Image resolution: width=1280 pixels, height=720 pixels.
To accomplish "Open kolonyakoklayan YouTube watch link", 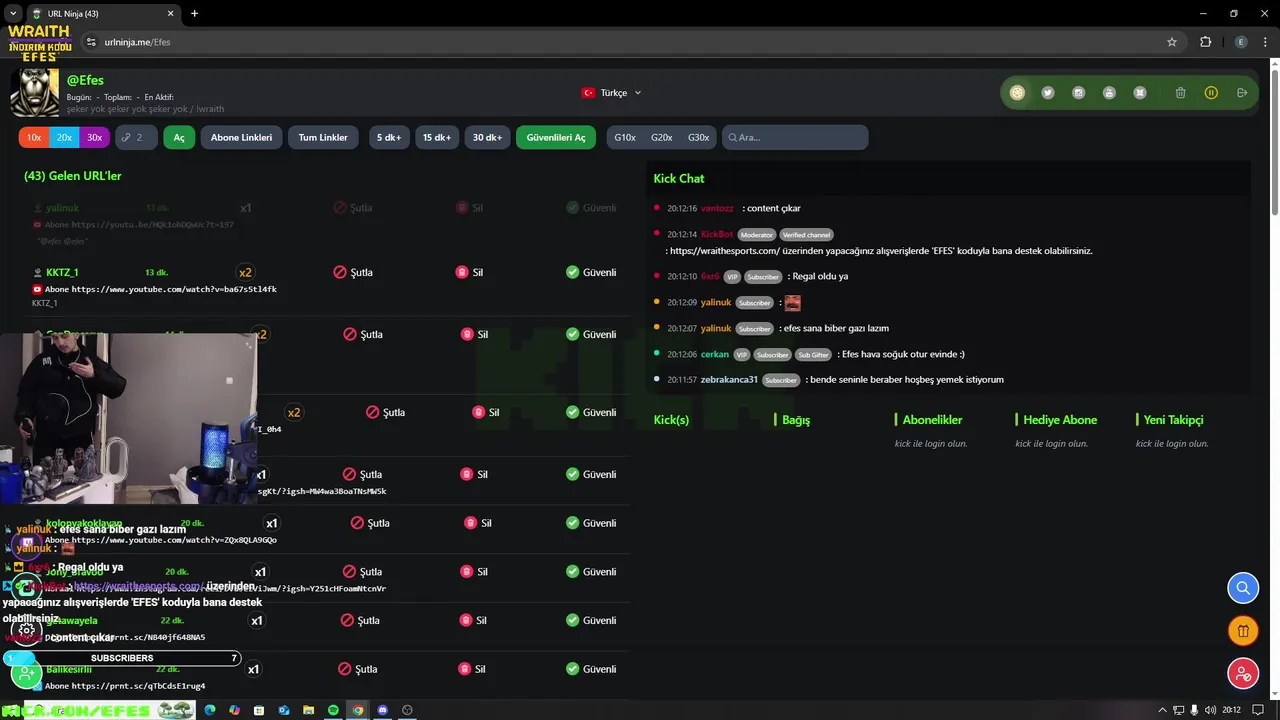I will pos(174,540).
